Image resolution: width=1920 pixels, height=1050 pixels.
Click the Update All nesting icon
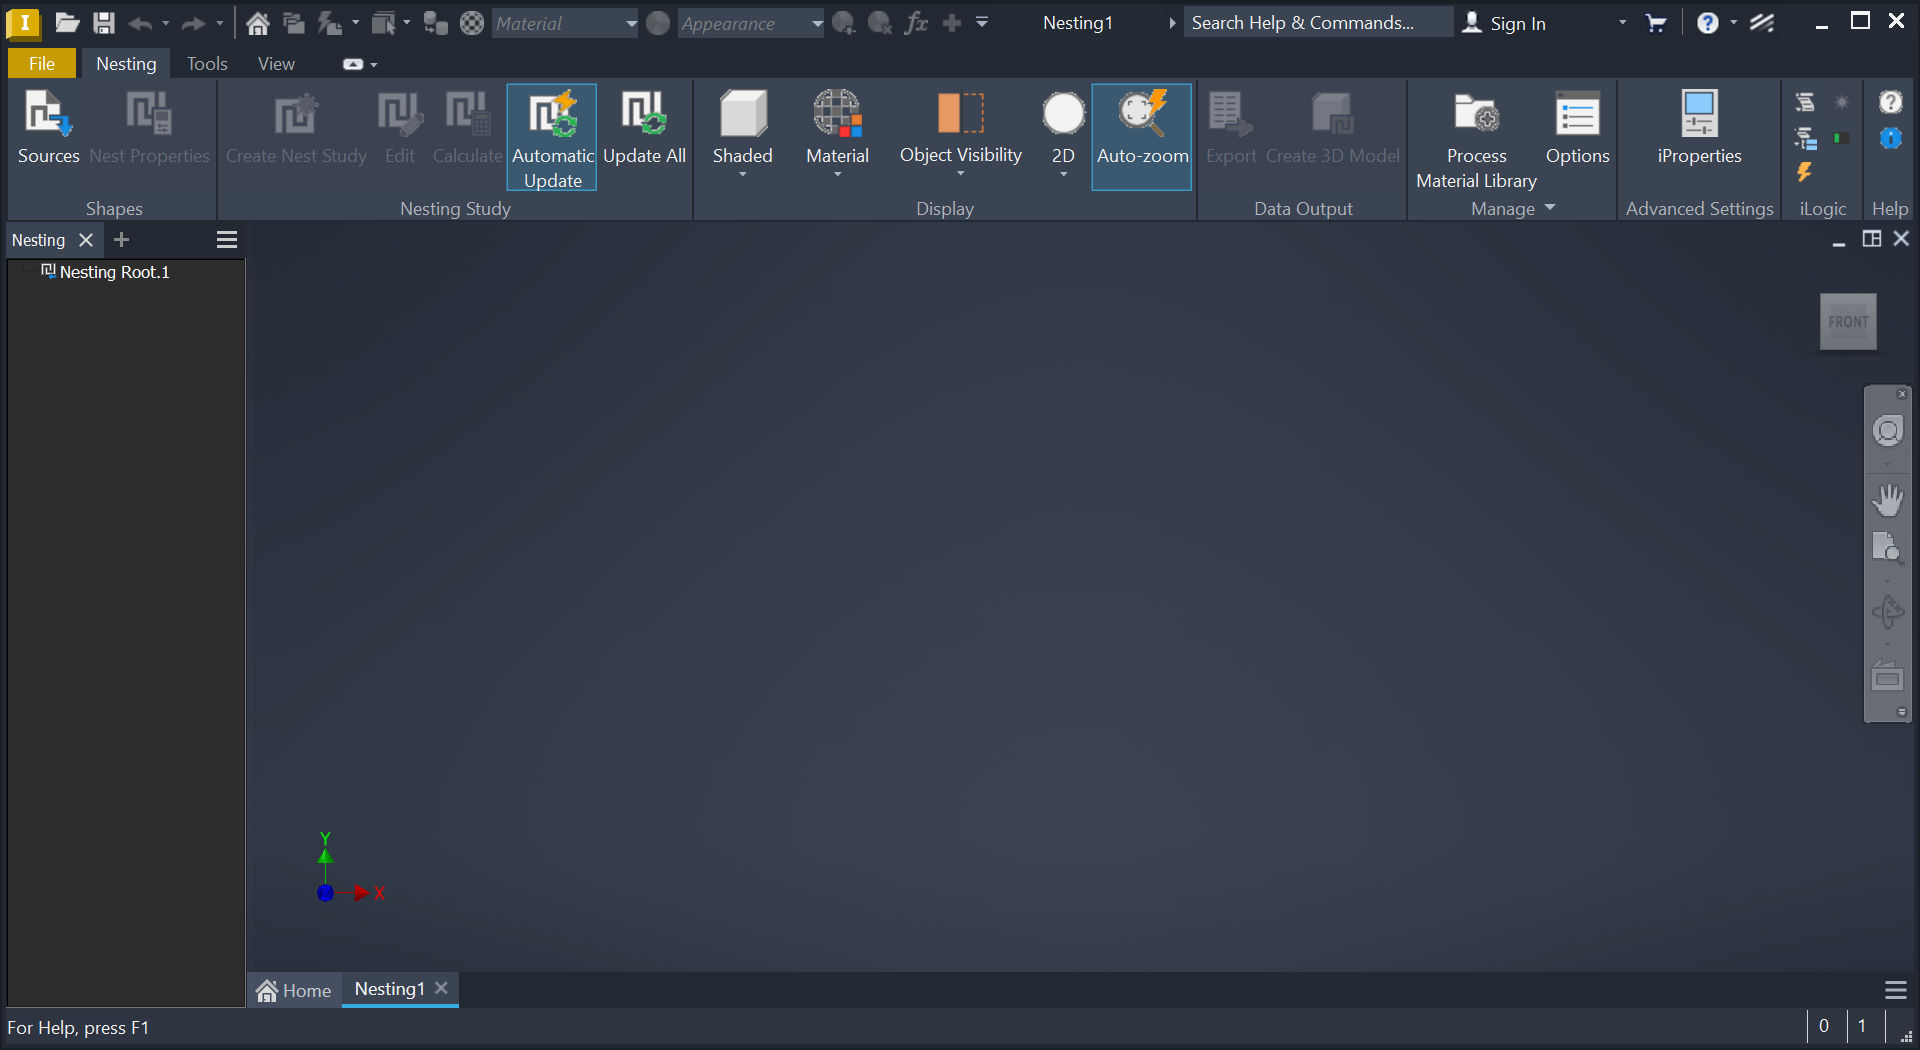tap(644, 128)
